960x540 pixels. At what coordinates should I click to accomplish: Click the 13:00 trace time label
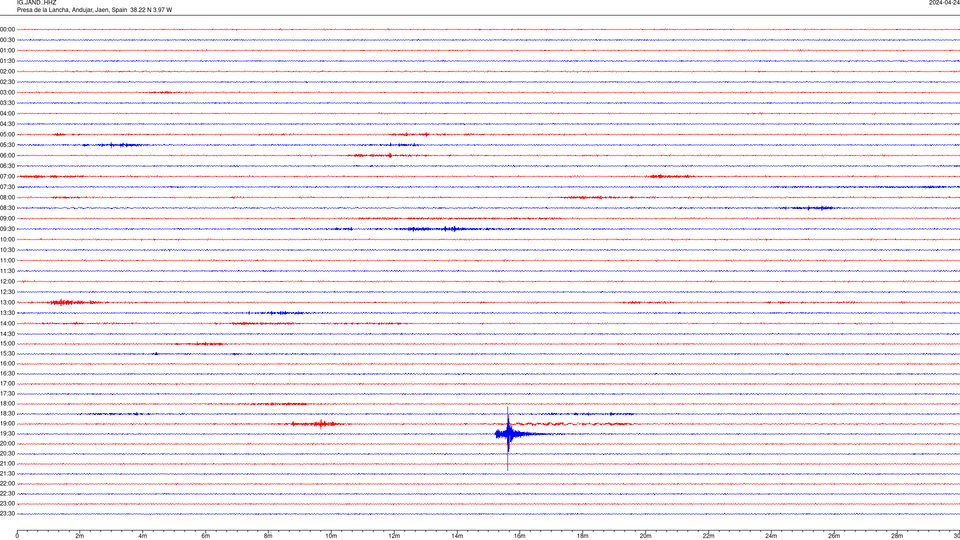pyautogui.click(x=7, y=302)
